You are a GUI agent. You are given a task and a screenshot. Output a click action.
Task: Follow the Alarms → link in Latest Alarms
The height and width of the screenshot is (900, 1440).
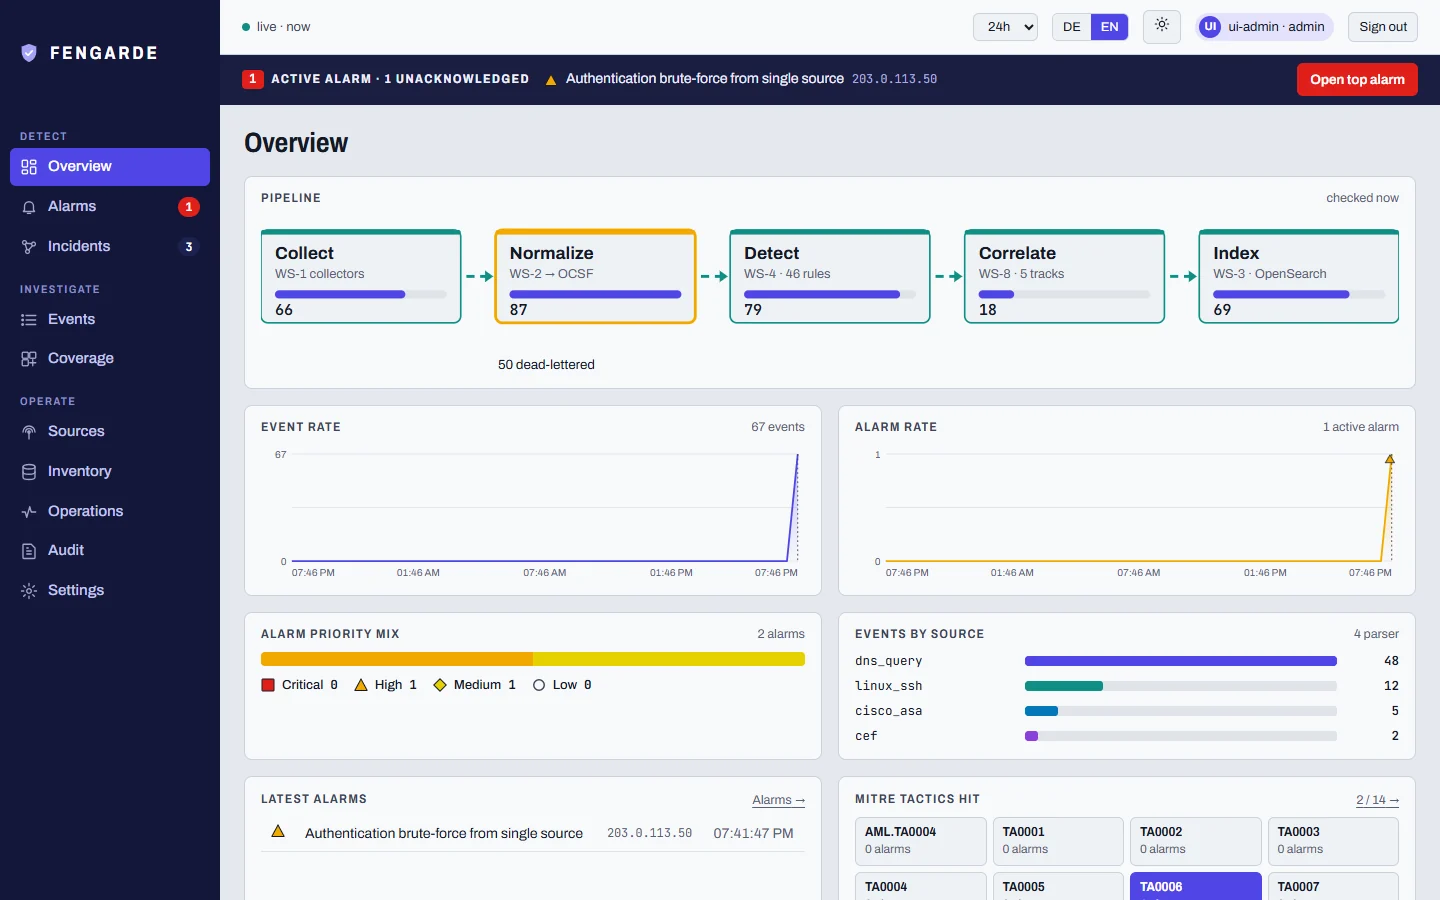tap(778, 800)
